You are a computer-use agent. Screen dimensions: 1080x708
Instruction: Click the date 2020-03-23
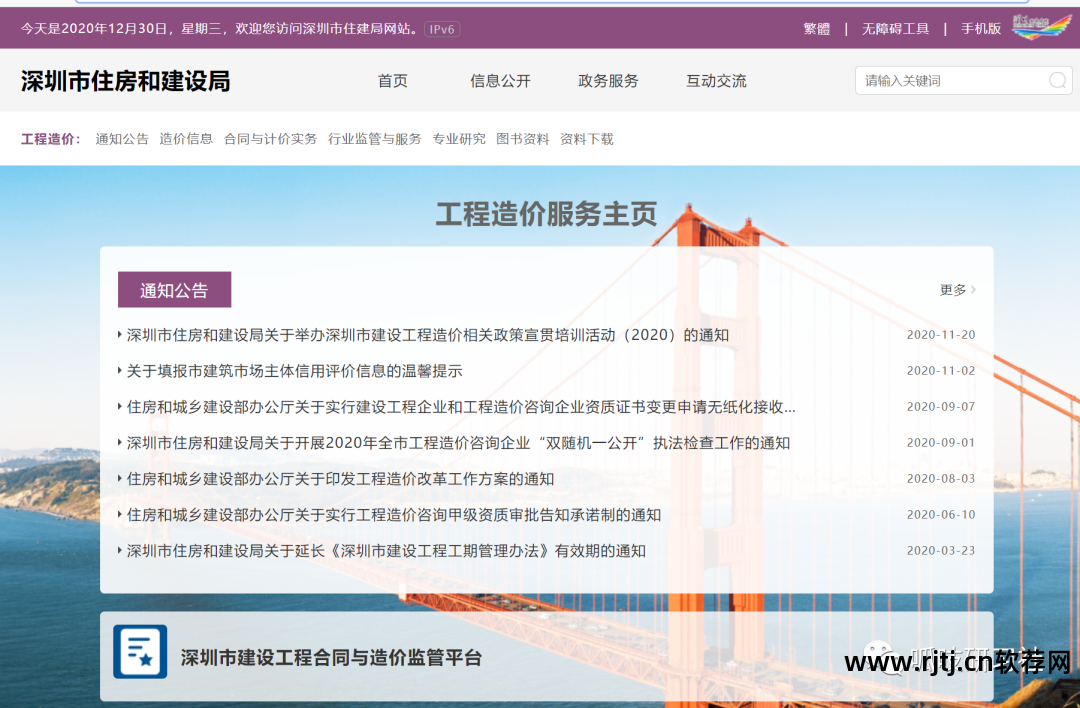(x=941, y=550)
